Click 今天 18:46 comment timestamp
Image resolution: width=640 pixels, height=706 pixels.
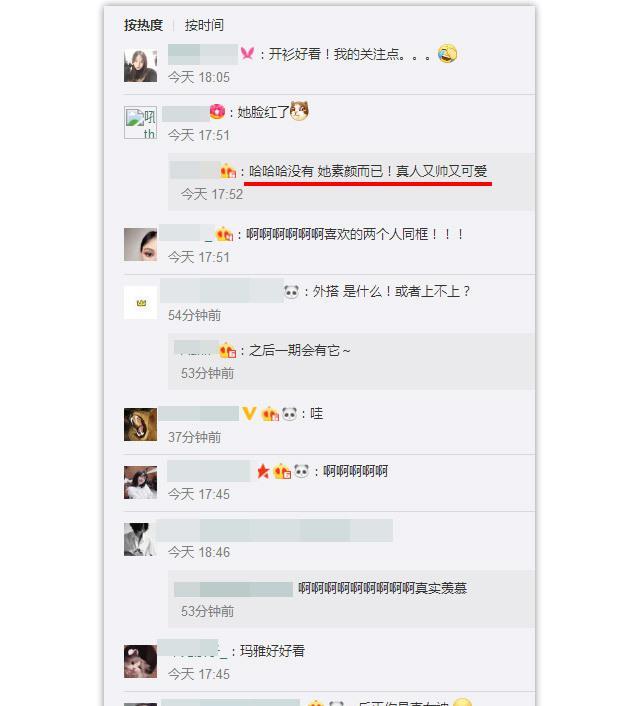(199, 552)
